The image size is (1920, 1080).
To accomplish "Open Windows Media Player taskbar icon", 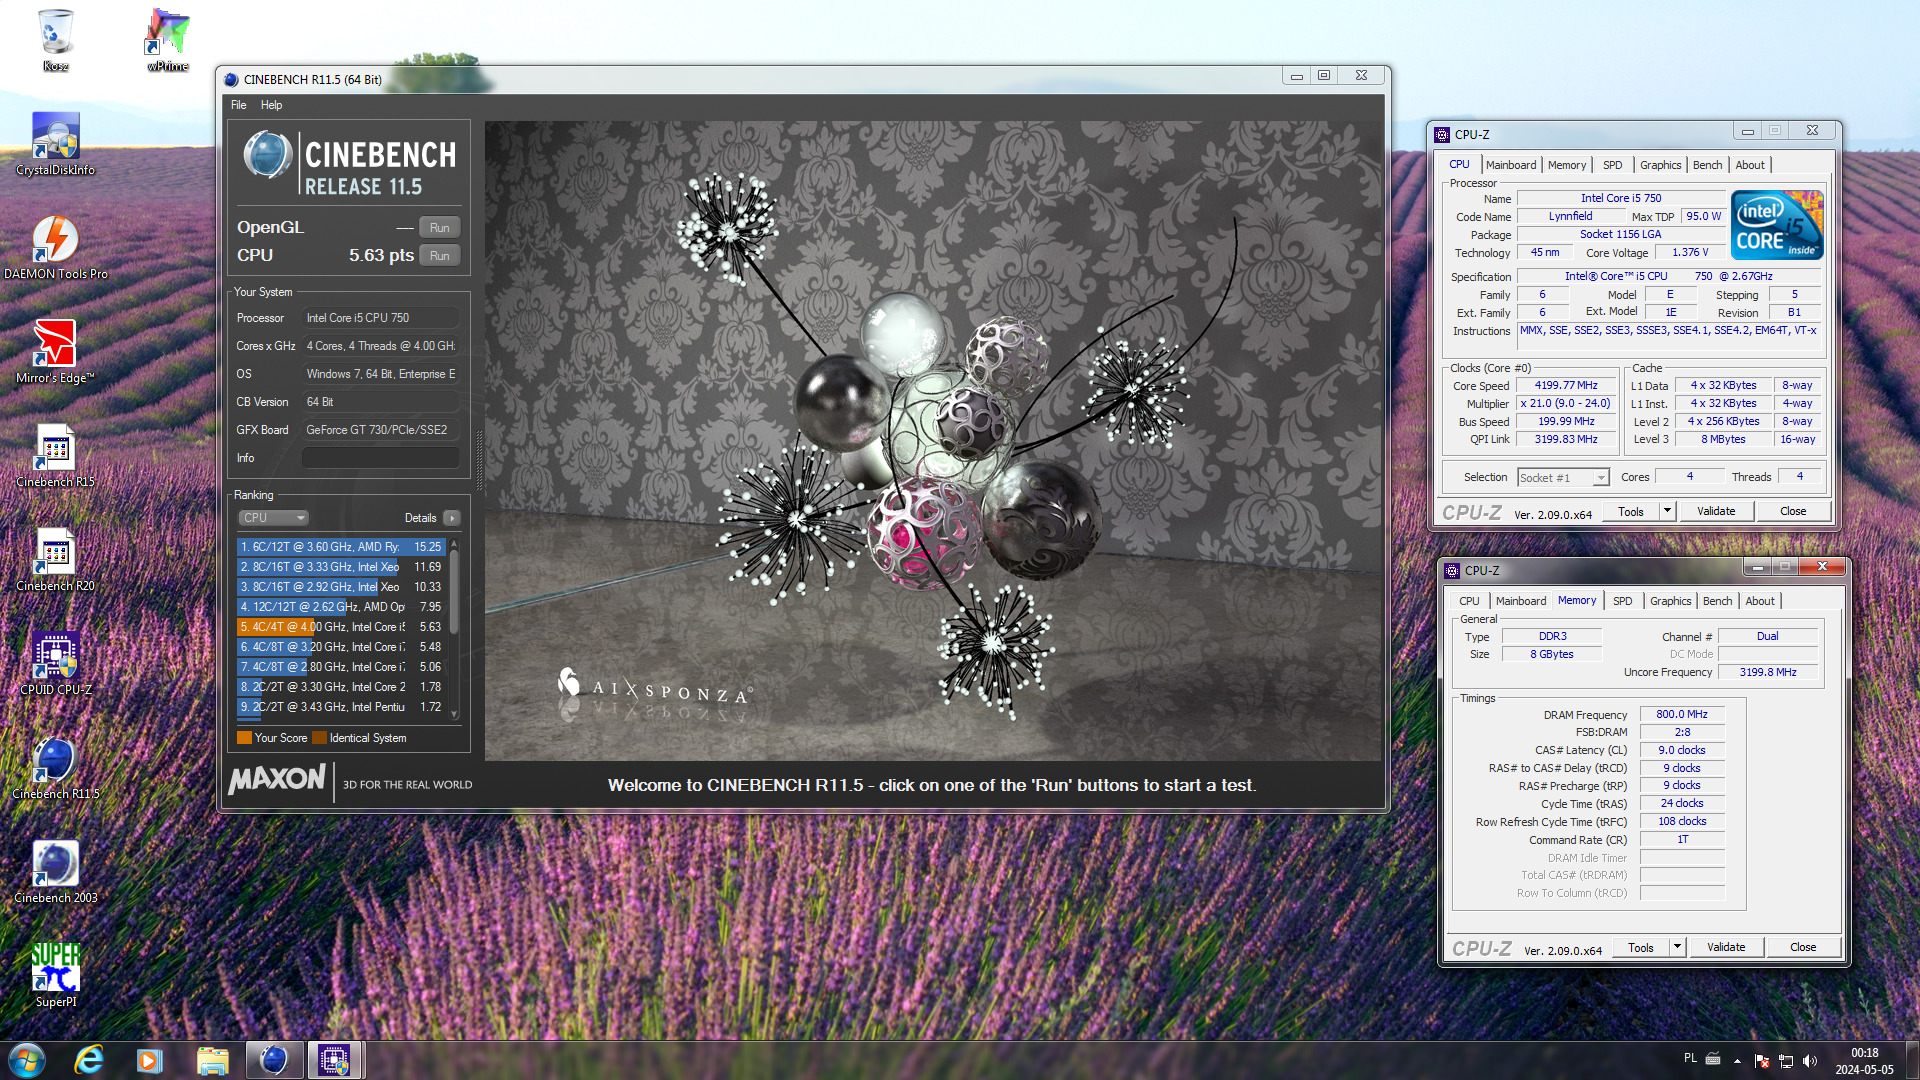I will tap(150, 1060).
